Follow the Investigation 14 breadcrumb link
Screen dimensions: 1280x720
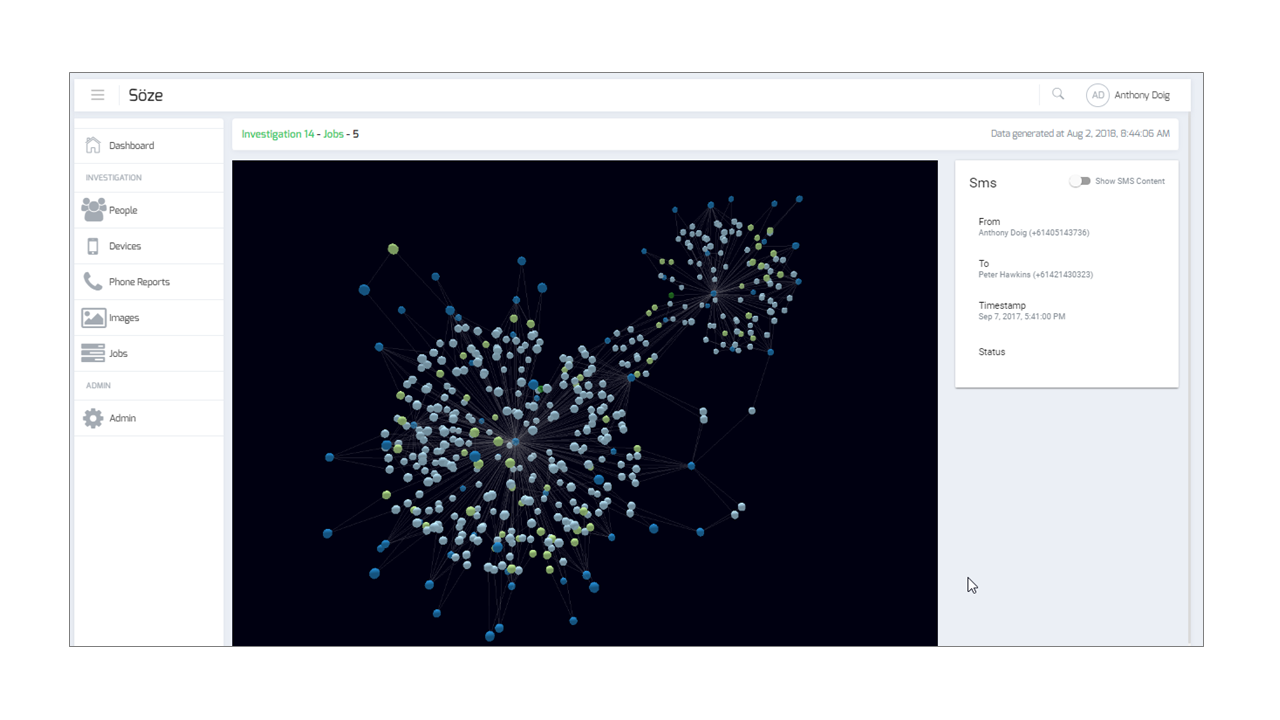(x=277, y=134)
